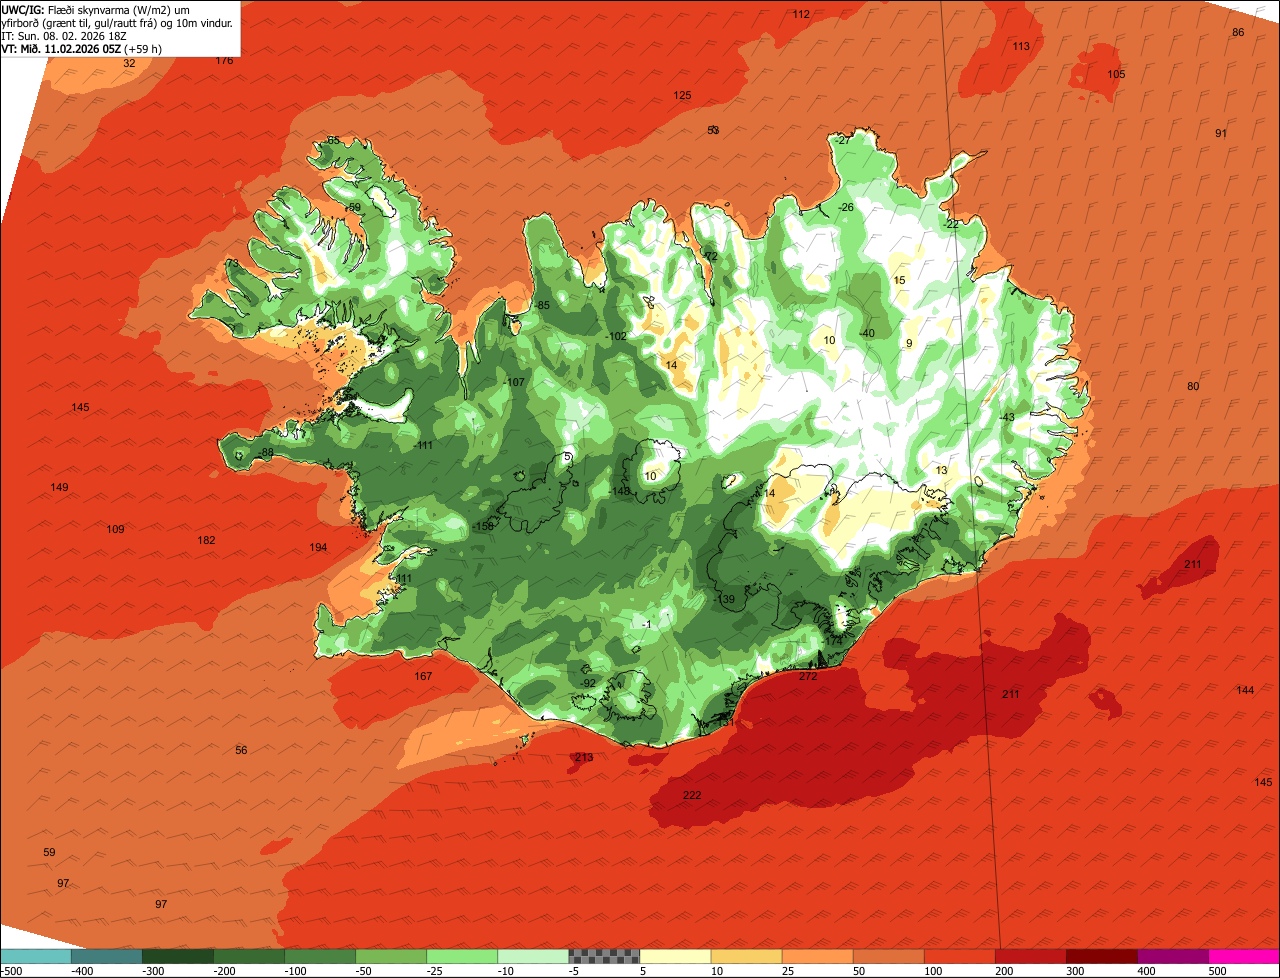Image resolution: width=1280 pixels, height=978 pixels.
Task: Click the dark maroon legend swatch between 300 and 400
Action: (x=1101, y=956)
